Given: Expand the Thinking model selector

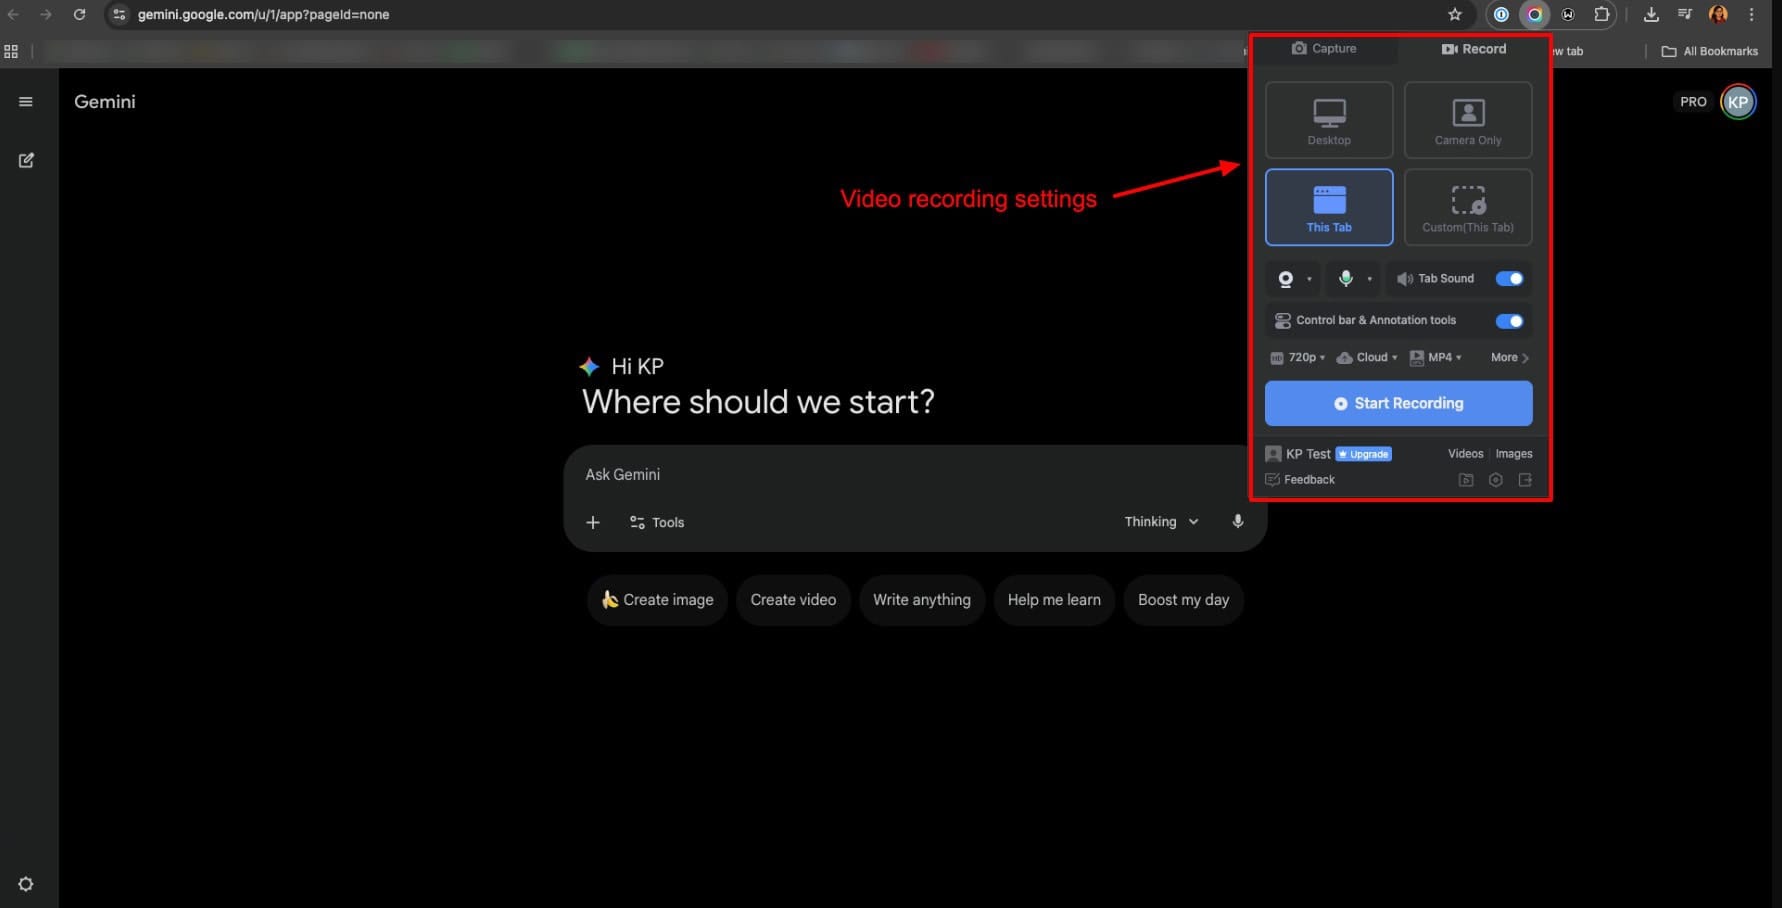Looking at the screenshot, I should [1160, 522].
